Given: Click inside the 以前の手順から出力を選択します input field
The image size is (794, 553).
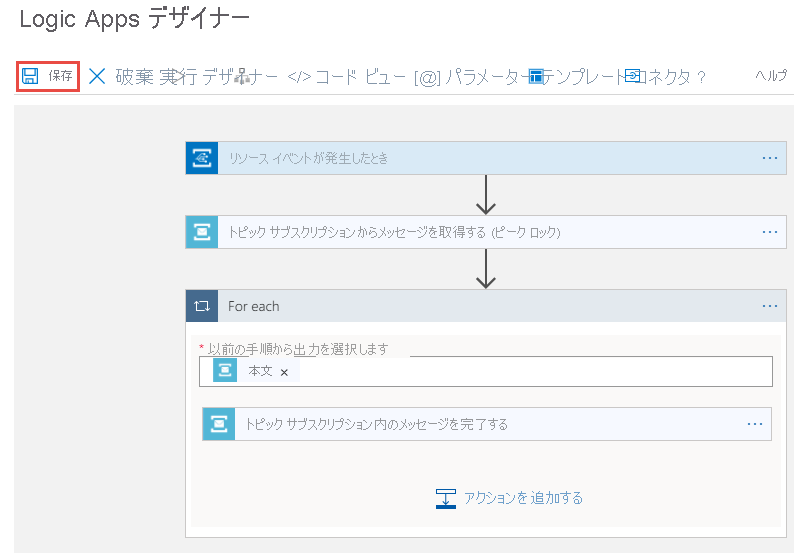Looking at the screenshot, I should [486, 371].
